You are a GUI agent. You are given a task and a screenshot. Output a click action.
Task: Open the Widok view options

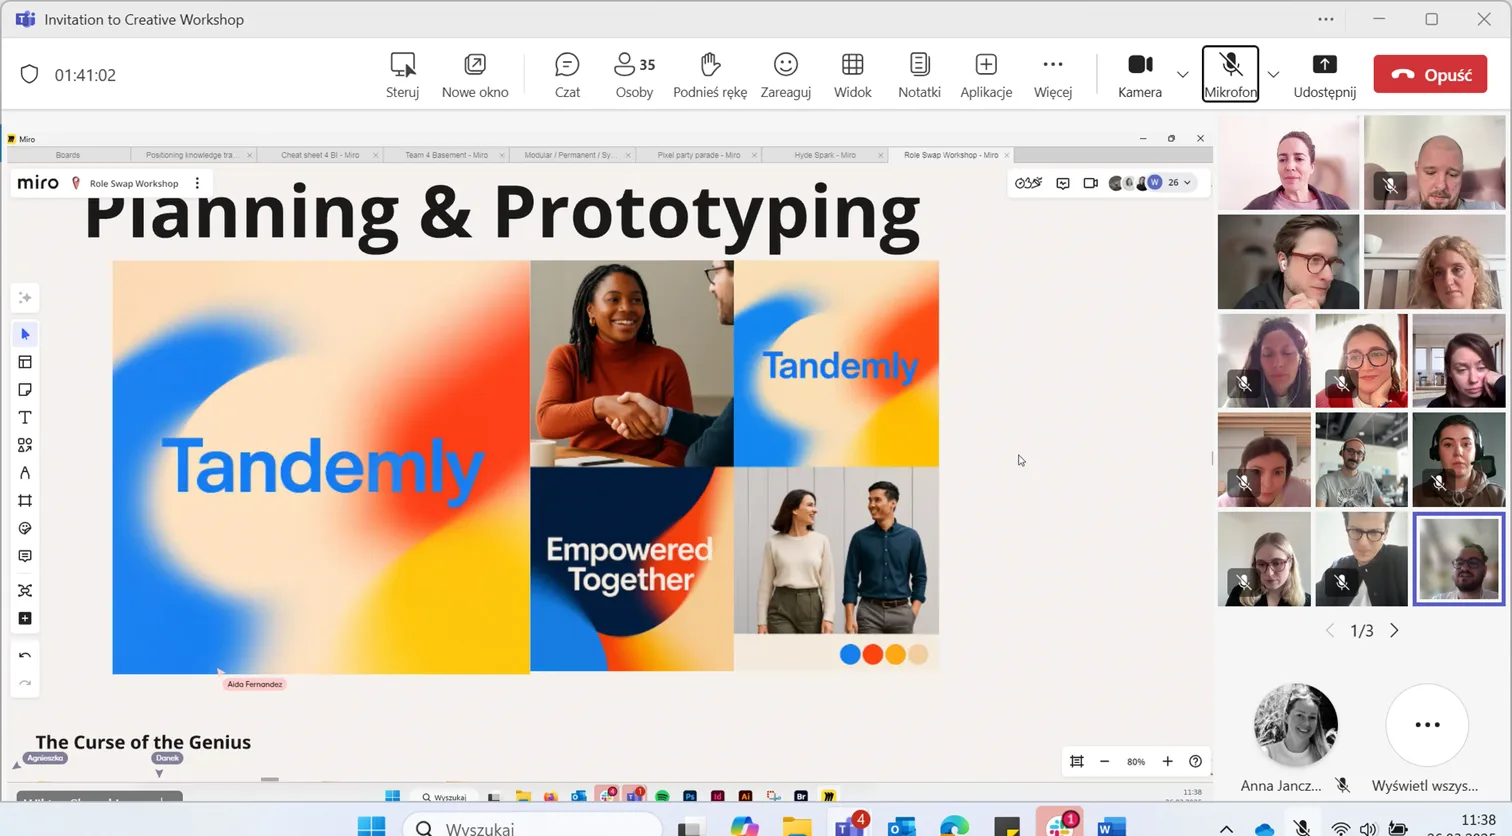point(852,75)
